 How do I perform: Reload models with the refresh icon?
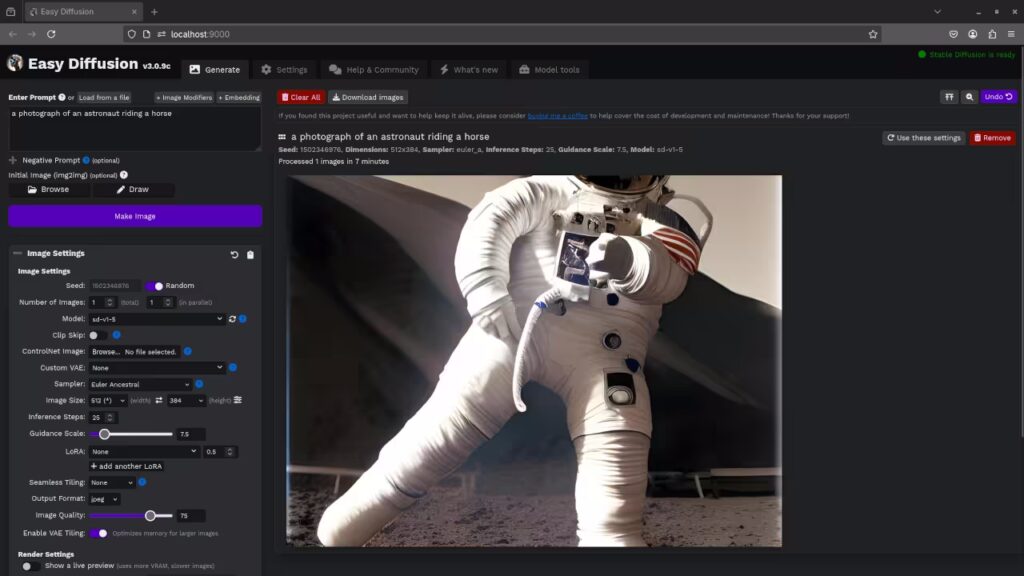point(232,319)
